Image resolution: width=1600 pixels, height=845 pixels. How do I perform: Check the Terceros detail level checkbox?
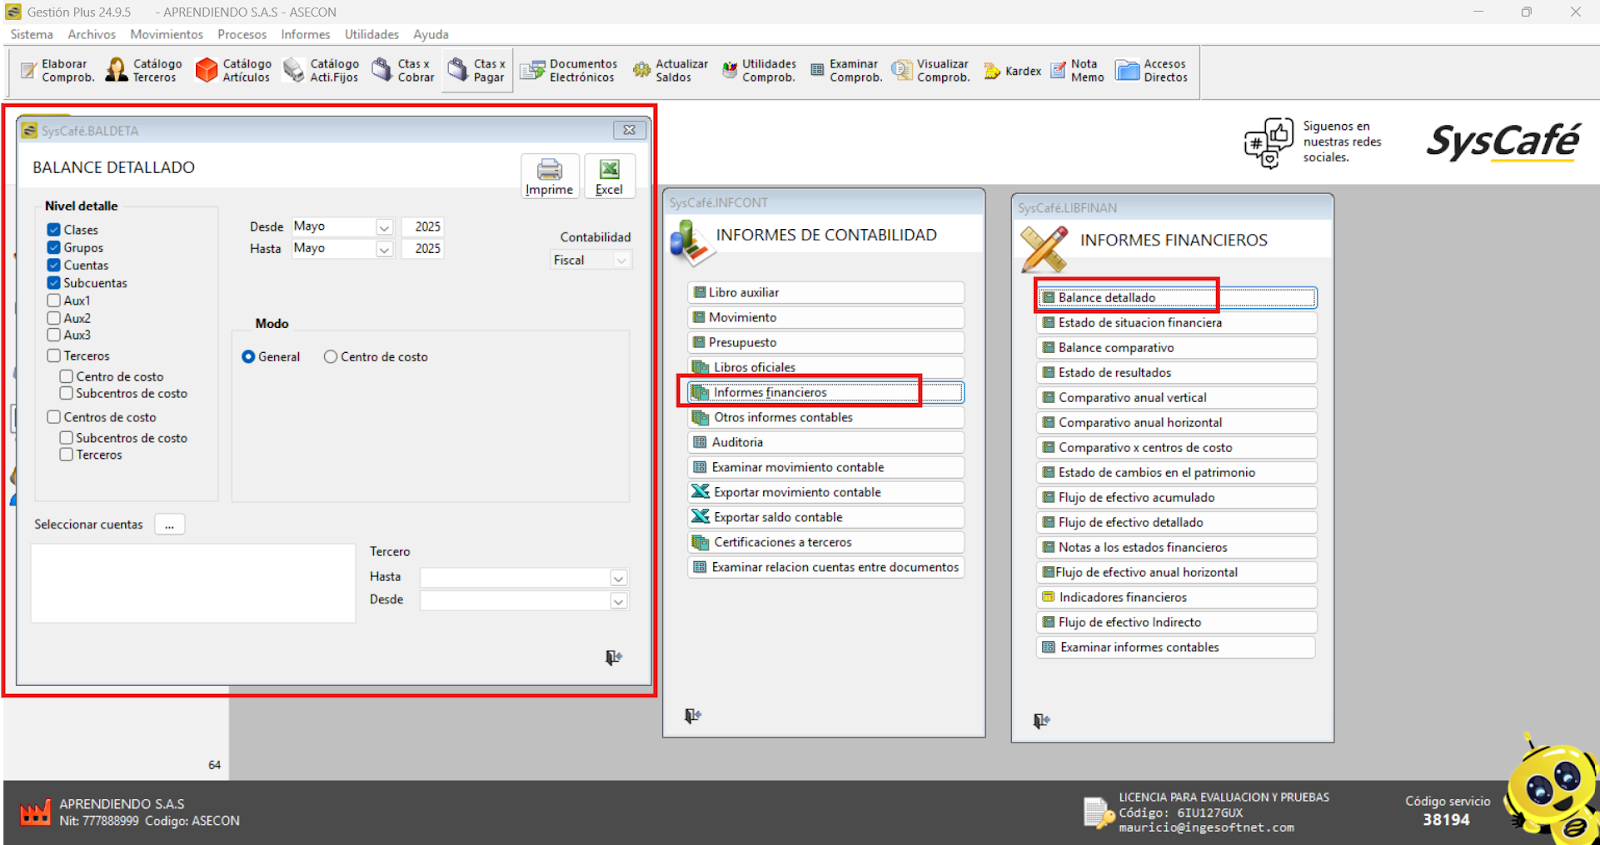click(x=54, y=356)
